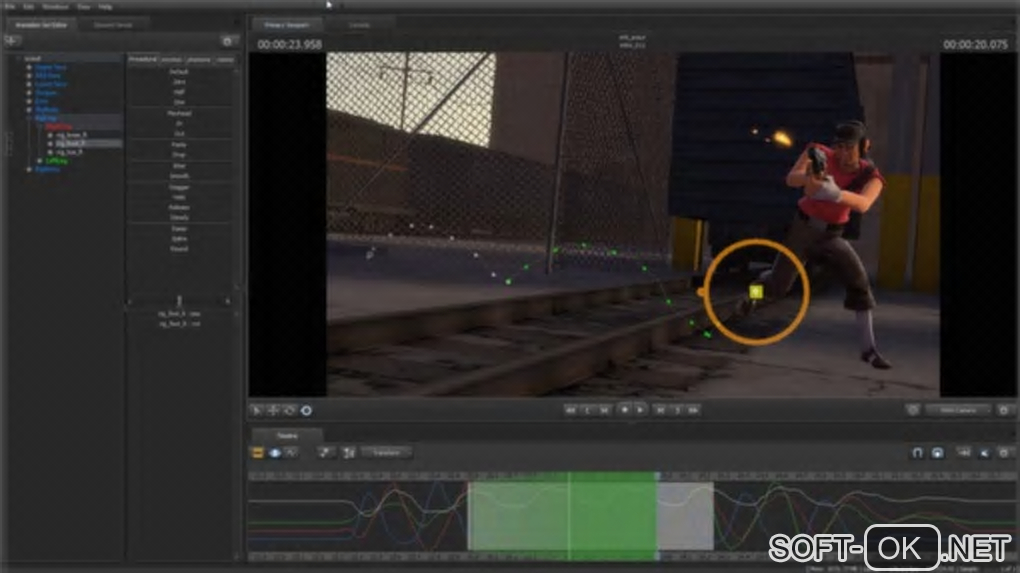Open the Work Camera dropdown
The width and height of the screenshot is (1020, 573).
pos(958,410)
